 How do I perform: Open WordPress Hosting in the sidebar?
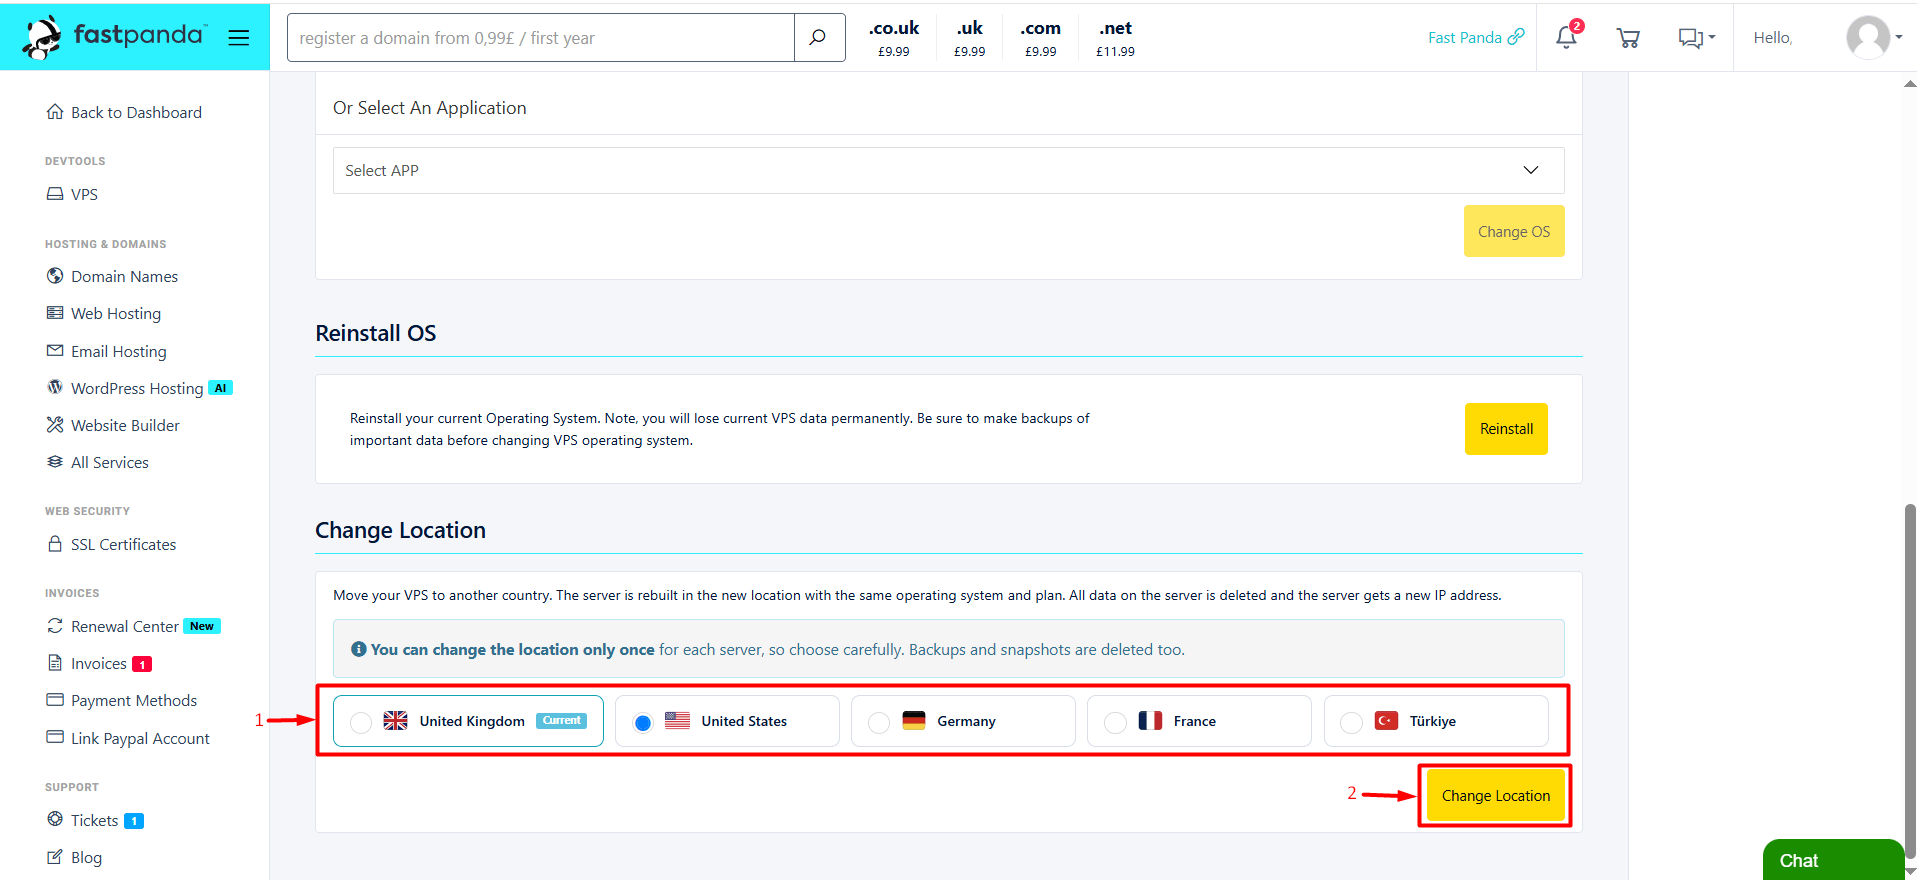click(x=139, y=388)
